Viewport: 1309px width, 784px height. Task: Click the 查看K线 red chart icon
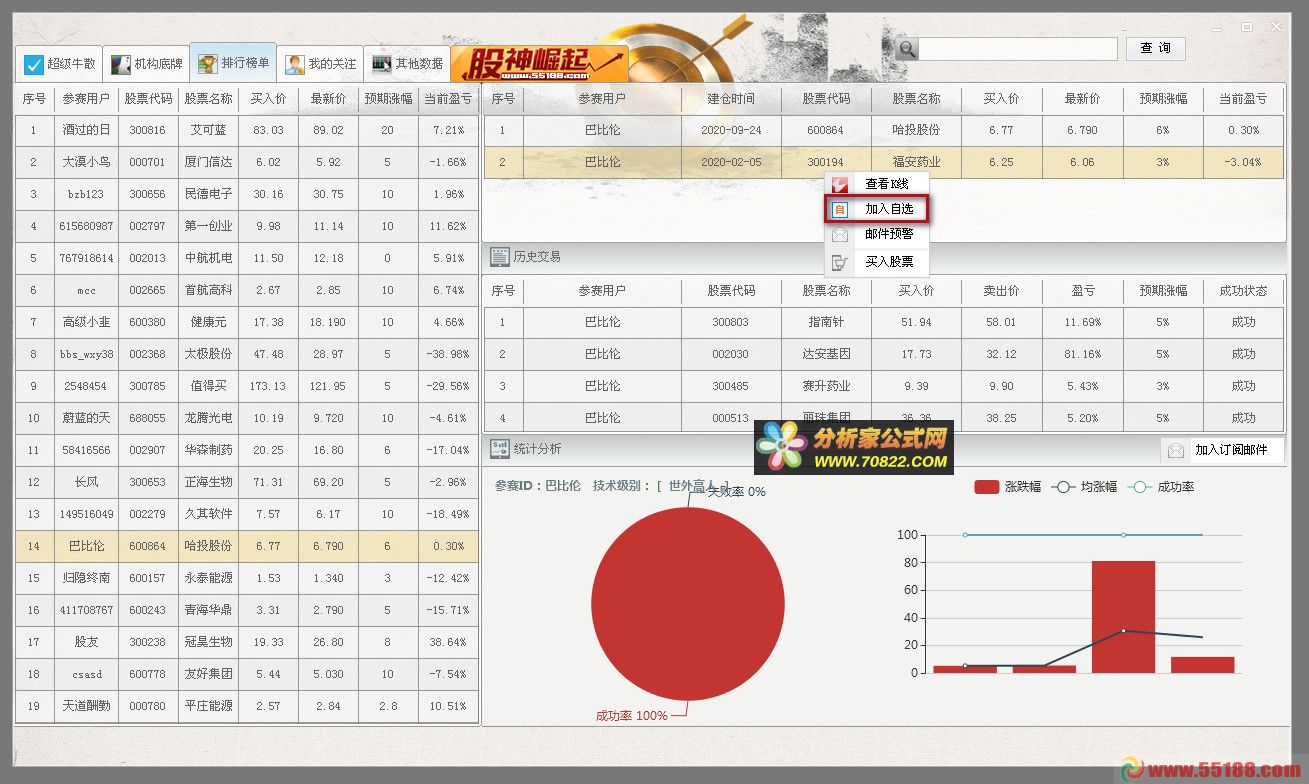coord(840,184)
